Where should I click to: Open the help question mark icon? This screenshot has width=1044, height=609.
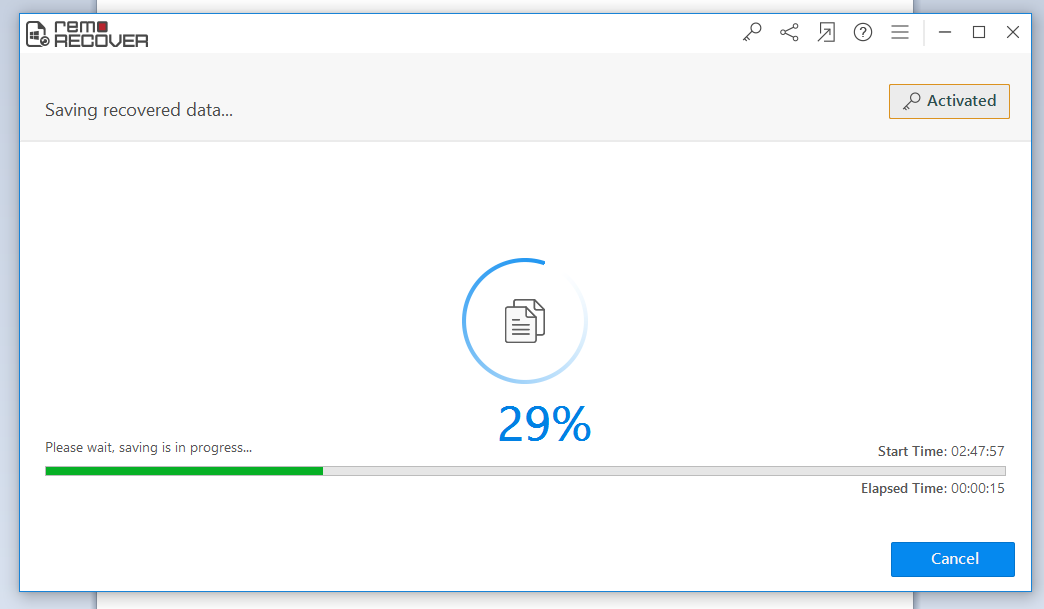(863, 32)
